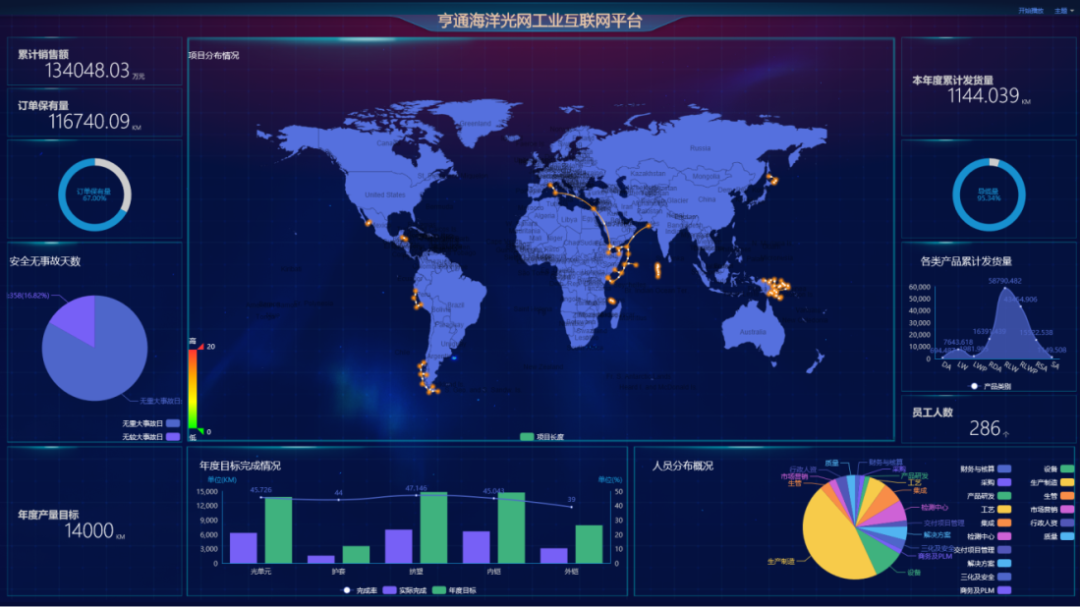This screenshot has width=1080, height=607.
Task: Click the 订单保有量 67% ring gauge
Action: 94,195
